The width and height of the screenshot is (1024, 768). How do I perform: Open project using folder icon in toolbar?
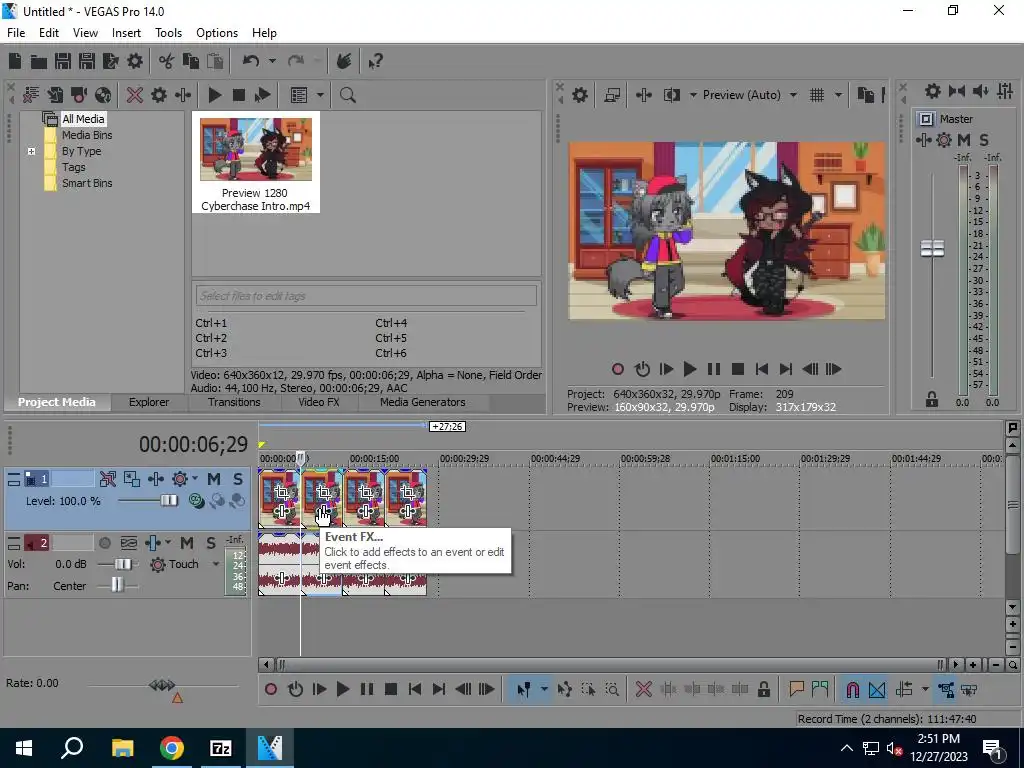[39, 61]
